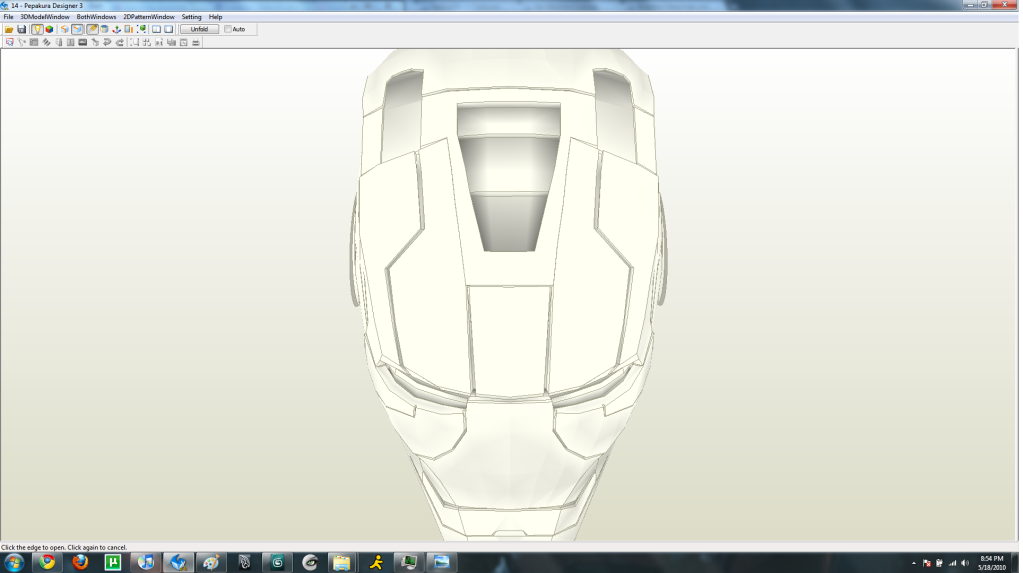
Task: Switch to the single-pane window layout icon
Action: tap(169, 29)
